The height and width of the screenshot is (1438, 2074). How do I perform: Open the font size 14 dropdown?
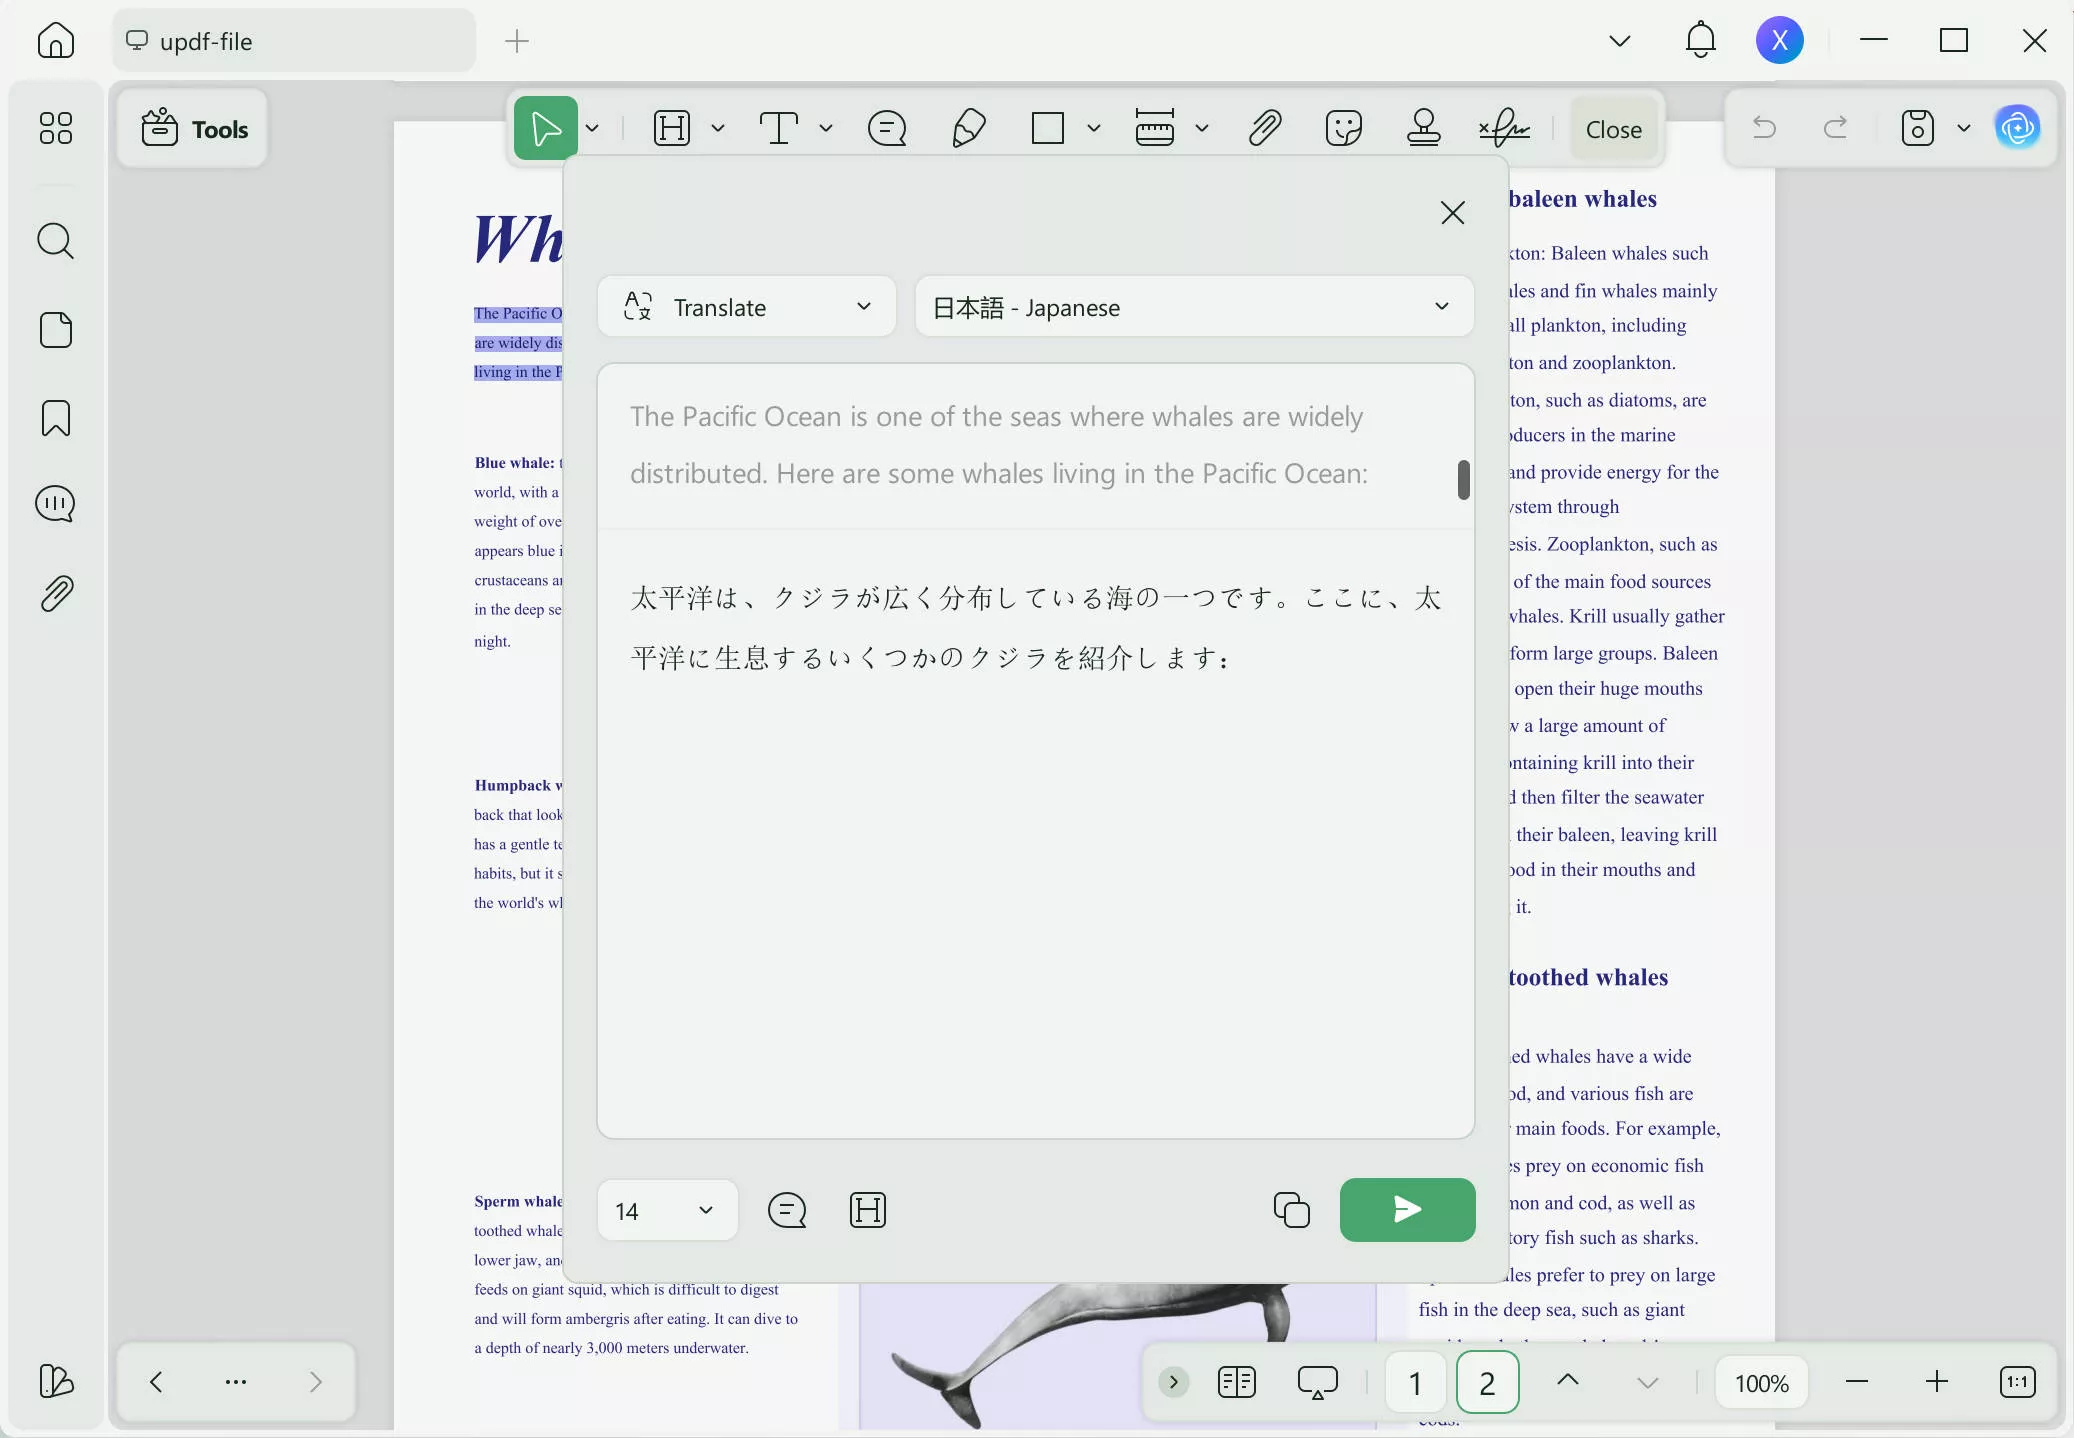click(666, 1210)
